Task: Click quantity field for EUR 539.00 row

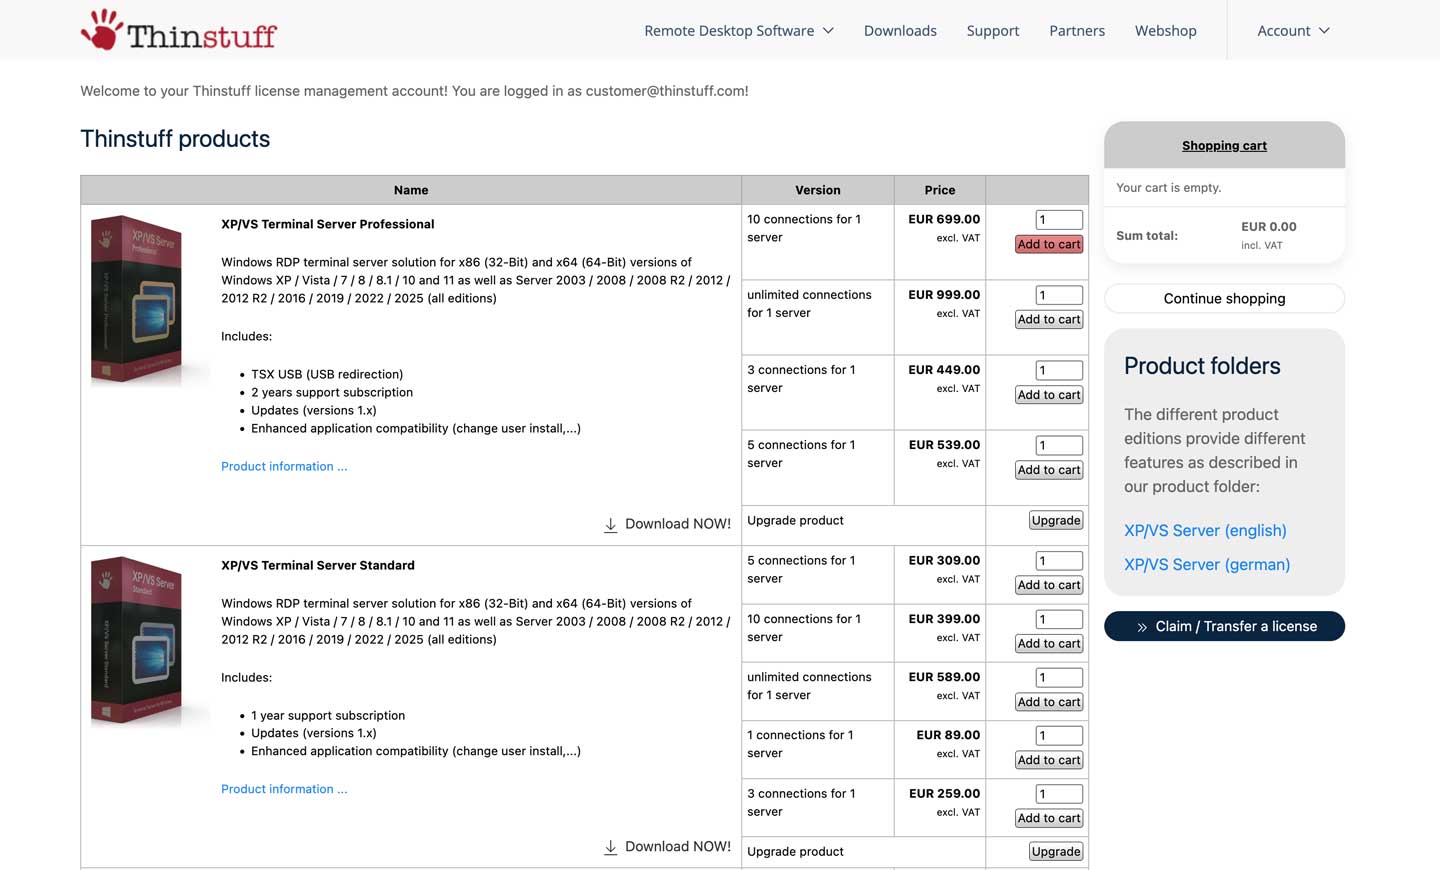Action: (1059, 445)
